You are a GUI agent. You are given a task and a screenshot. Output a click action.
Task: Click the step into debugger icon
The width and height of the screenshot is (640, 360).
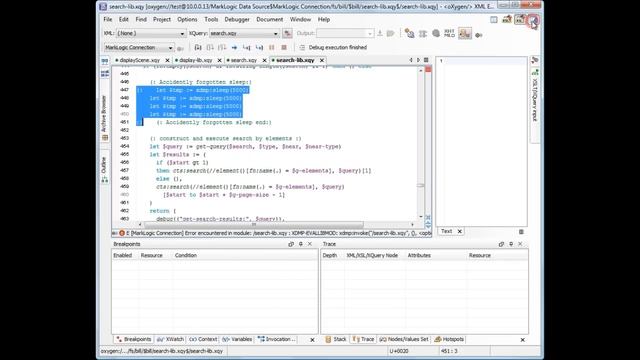[198, 47]
